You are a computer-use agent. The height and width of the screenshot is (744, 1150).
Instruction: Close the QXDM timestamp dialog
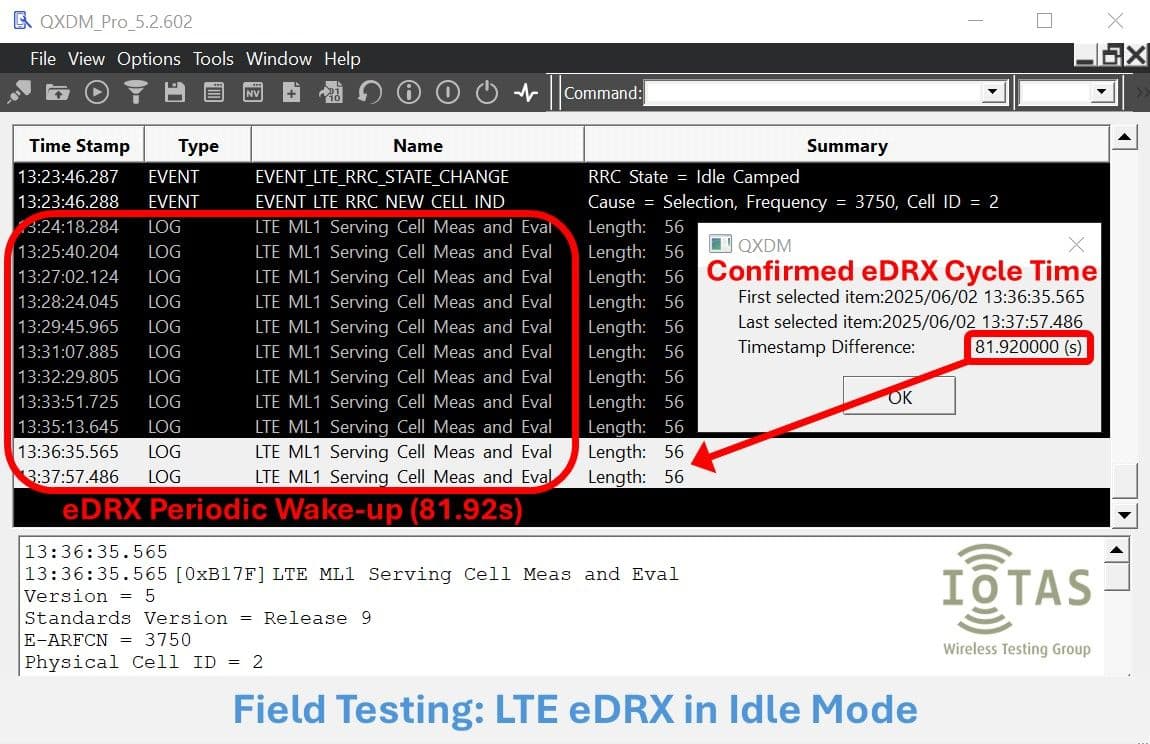tap(1076, 244)
